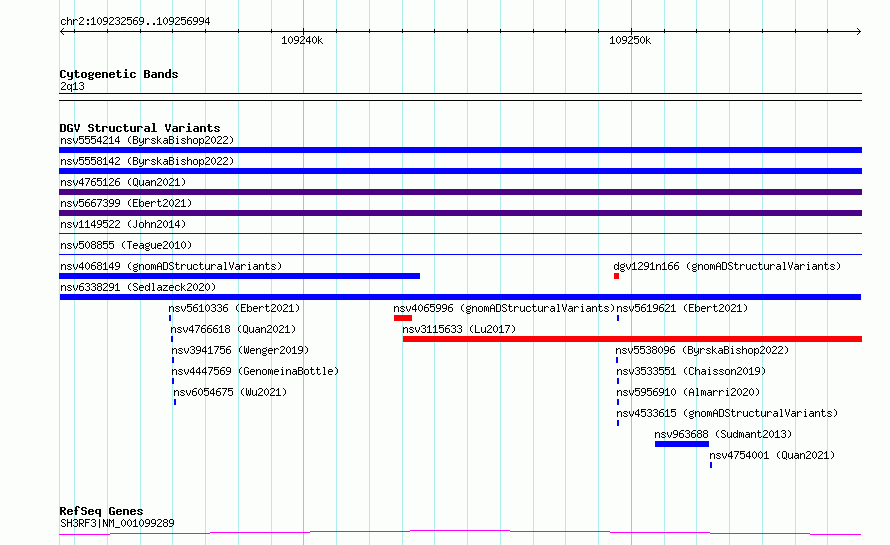Click the nsv508855 (Teague2010) label
Viewport: 890px width, 545px height.
[126, 245]
